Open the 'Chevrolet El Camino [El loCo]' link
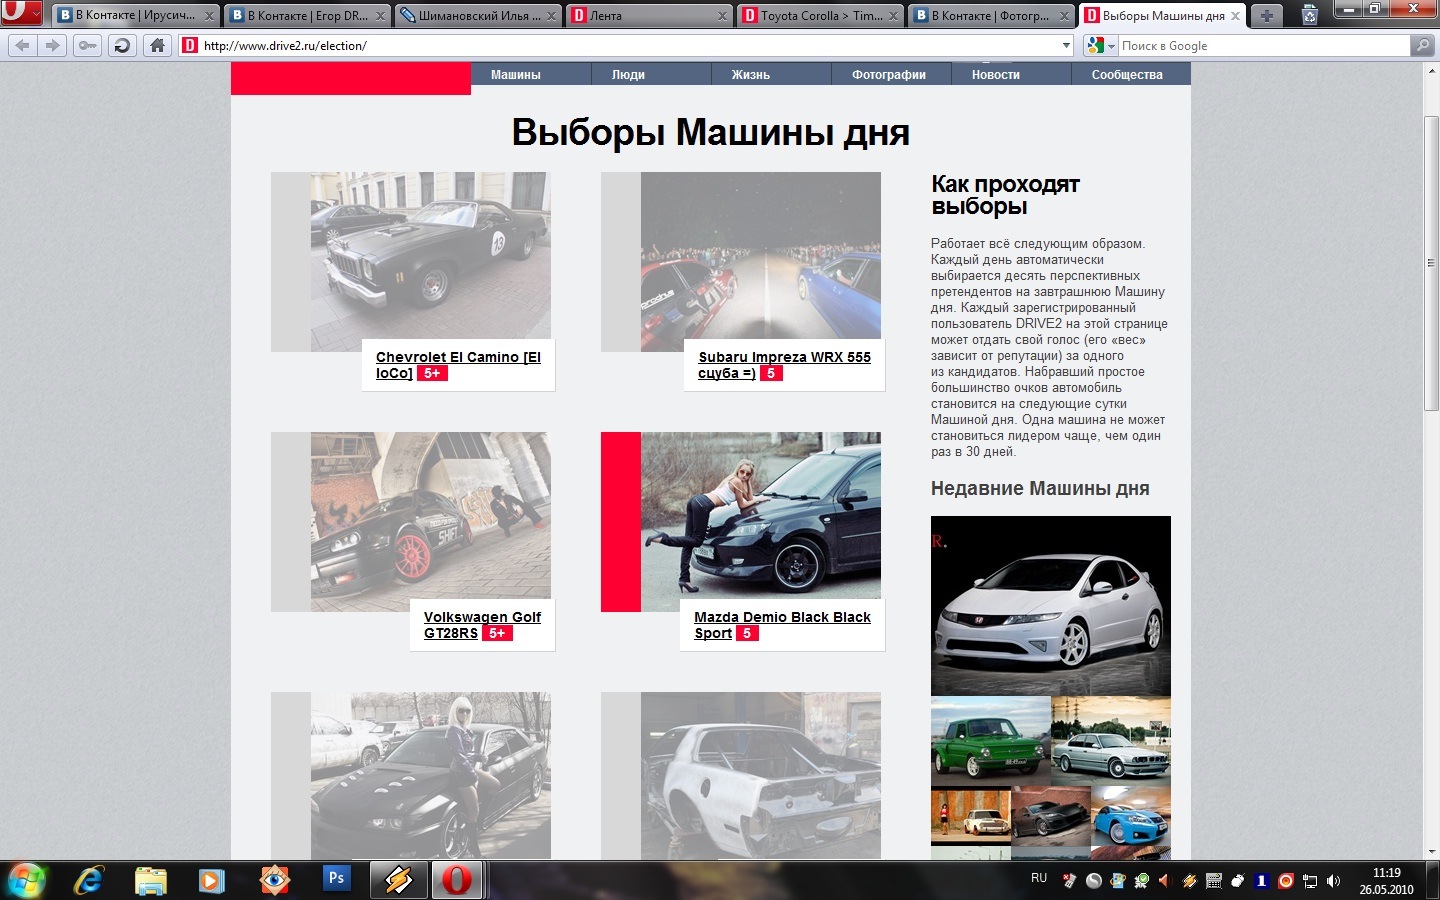 tap(458, 365)
